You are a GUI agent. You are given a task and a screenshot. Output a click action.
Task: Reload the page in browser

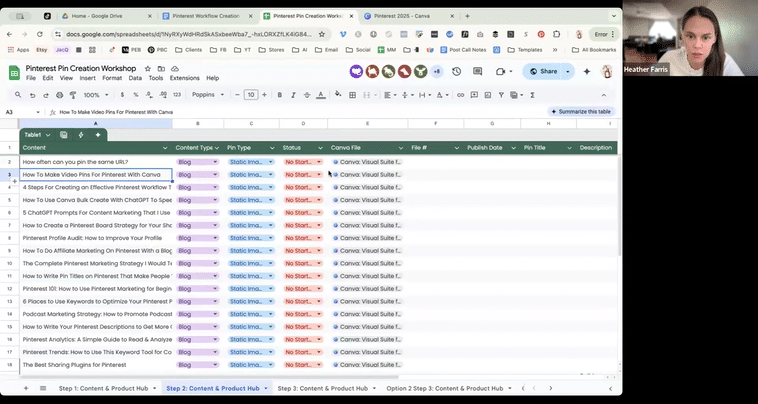click(x=40, y=34)
